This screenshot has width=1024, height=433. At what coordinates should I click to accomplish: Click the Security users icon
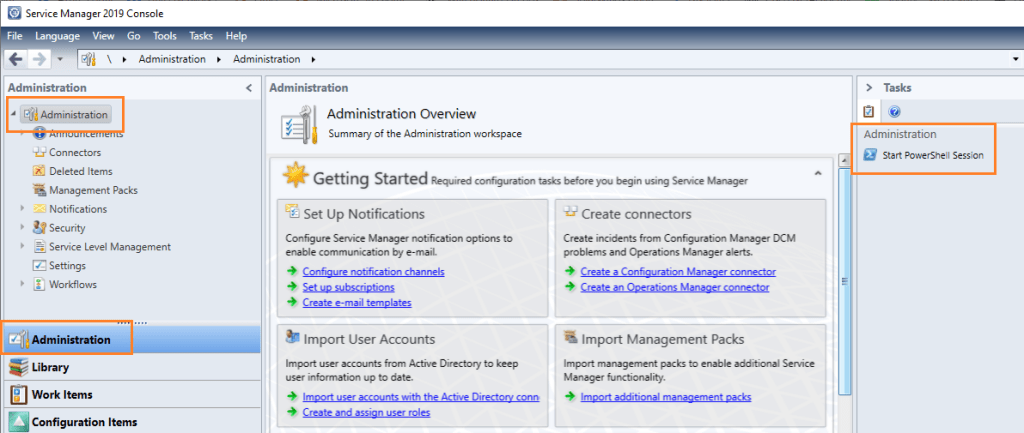click(39, 228)
